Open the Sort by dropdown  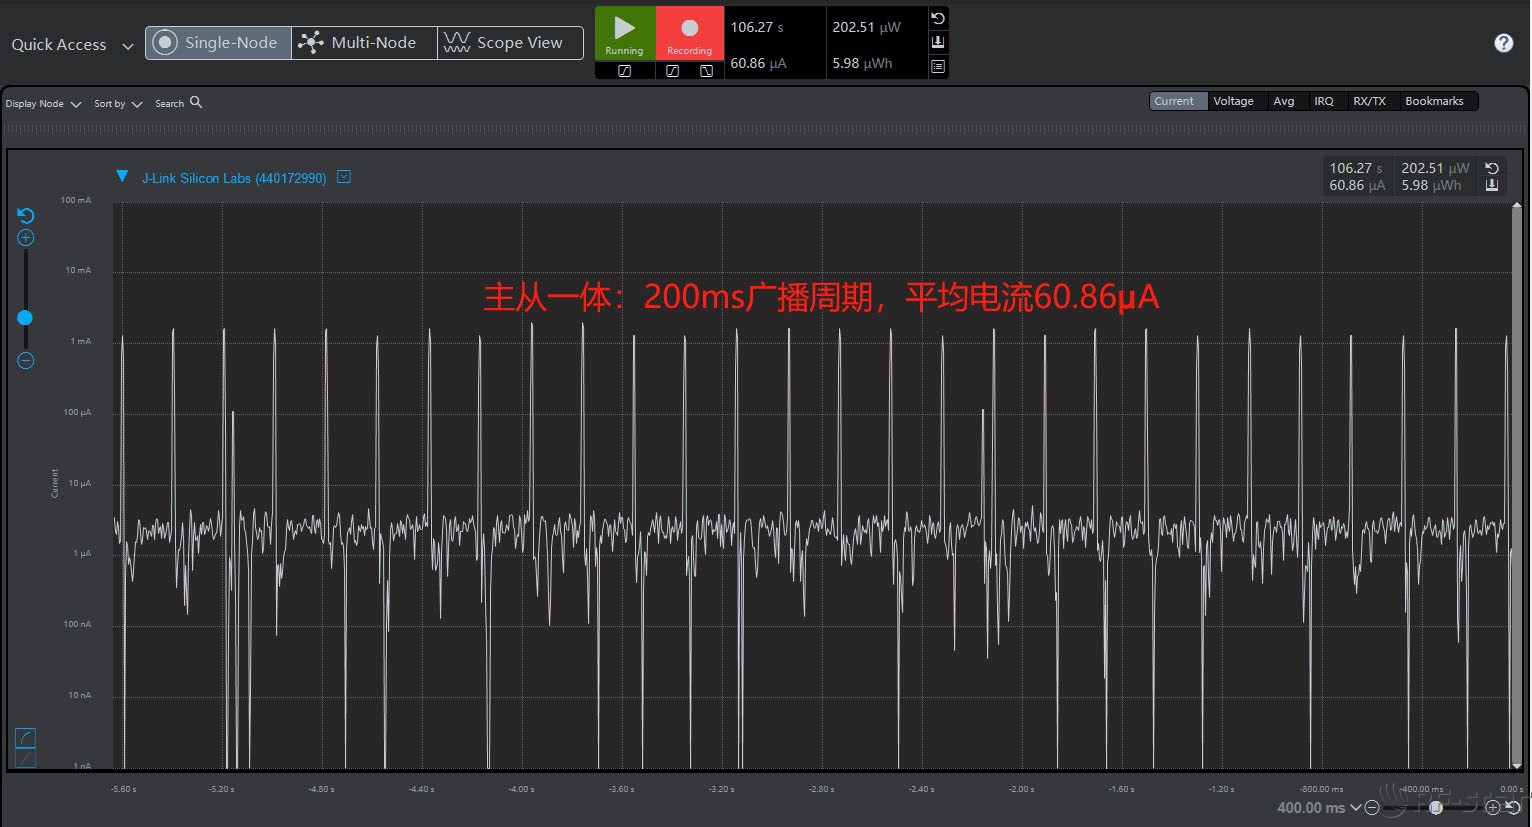coord(118,104)
